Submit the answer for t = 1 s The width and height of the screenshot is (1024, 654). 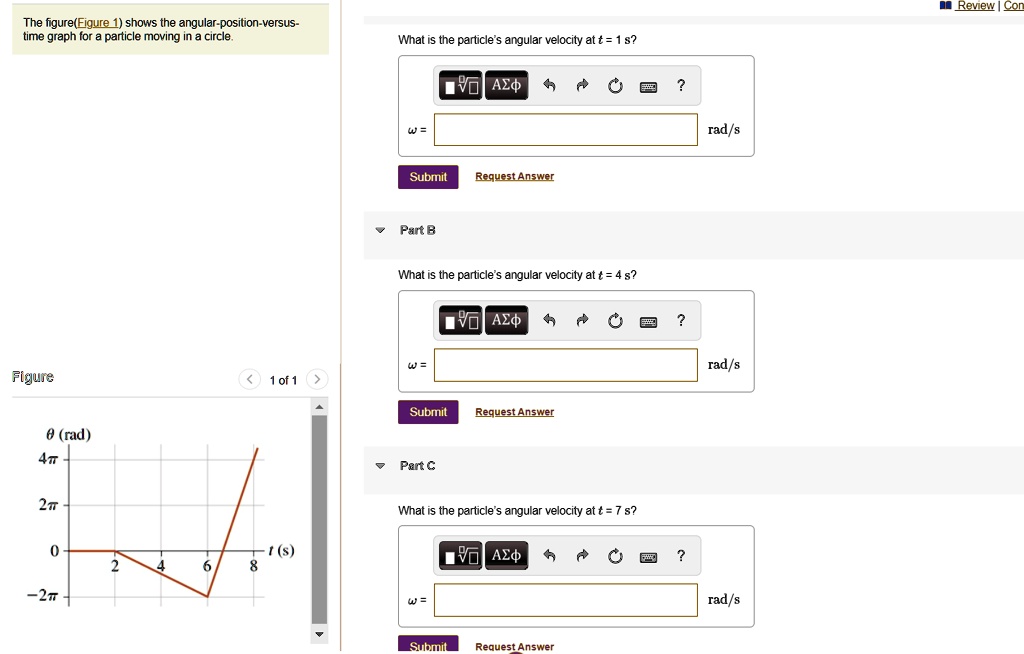click(x=428, y=177)
